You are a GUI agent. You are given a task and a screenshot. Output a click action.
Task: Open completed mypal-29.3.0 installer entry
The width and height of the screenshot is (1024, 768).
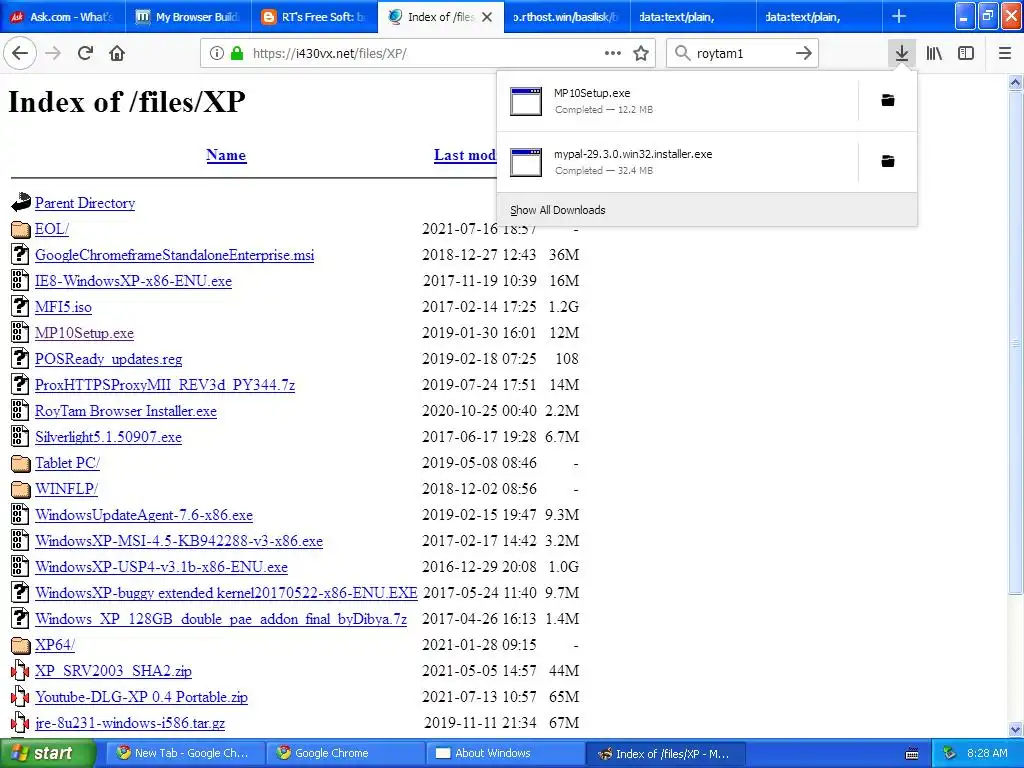(677, 162)
